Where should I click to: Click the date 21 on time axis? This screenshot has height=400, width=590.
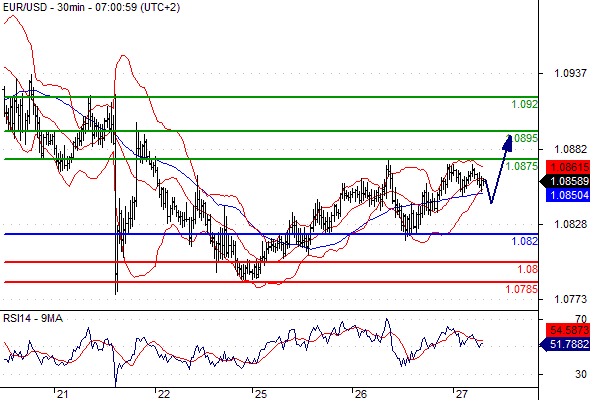click(x=62, y=394)
